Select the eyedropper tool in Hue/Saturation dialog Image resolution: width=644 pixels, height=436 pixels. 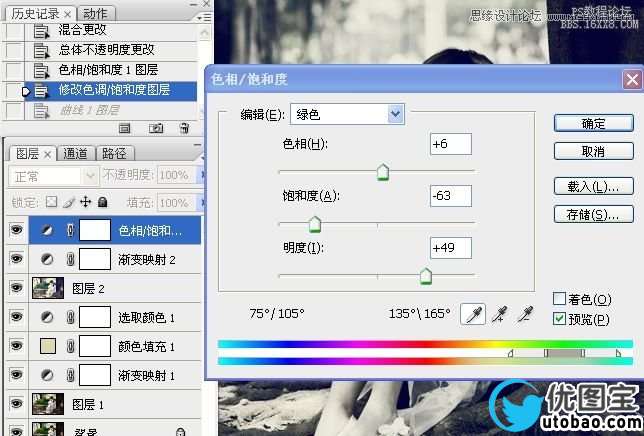click(473, 314)
